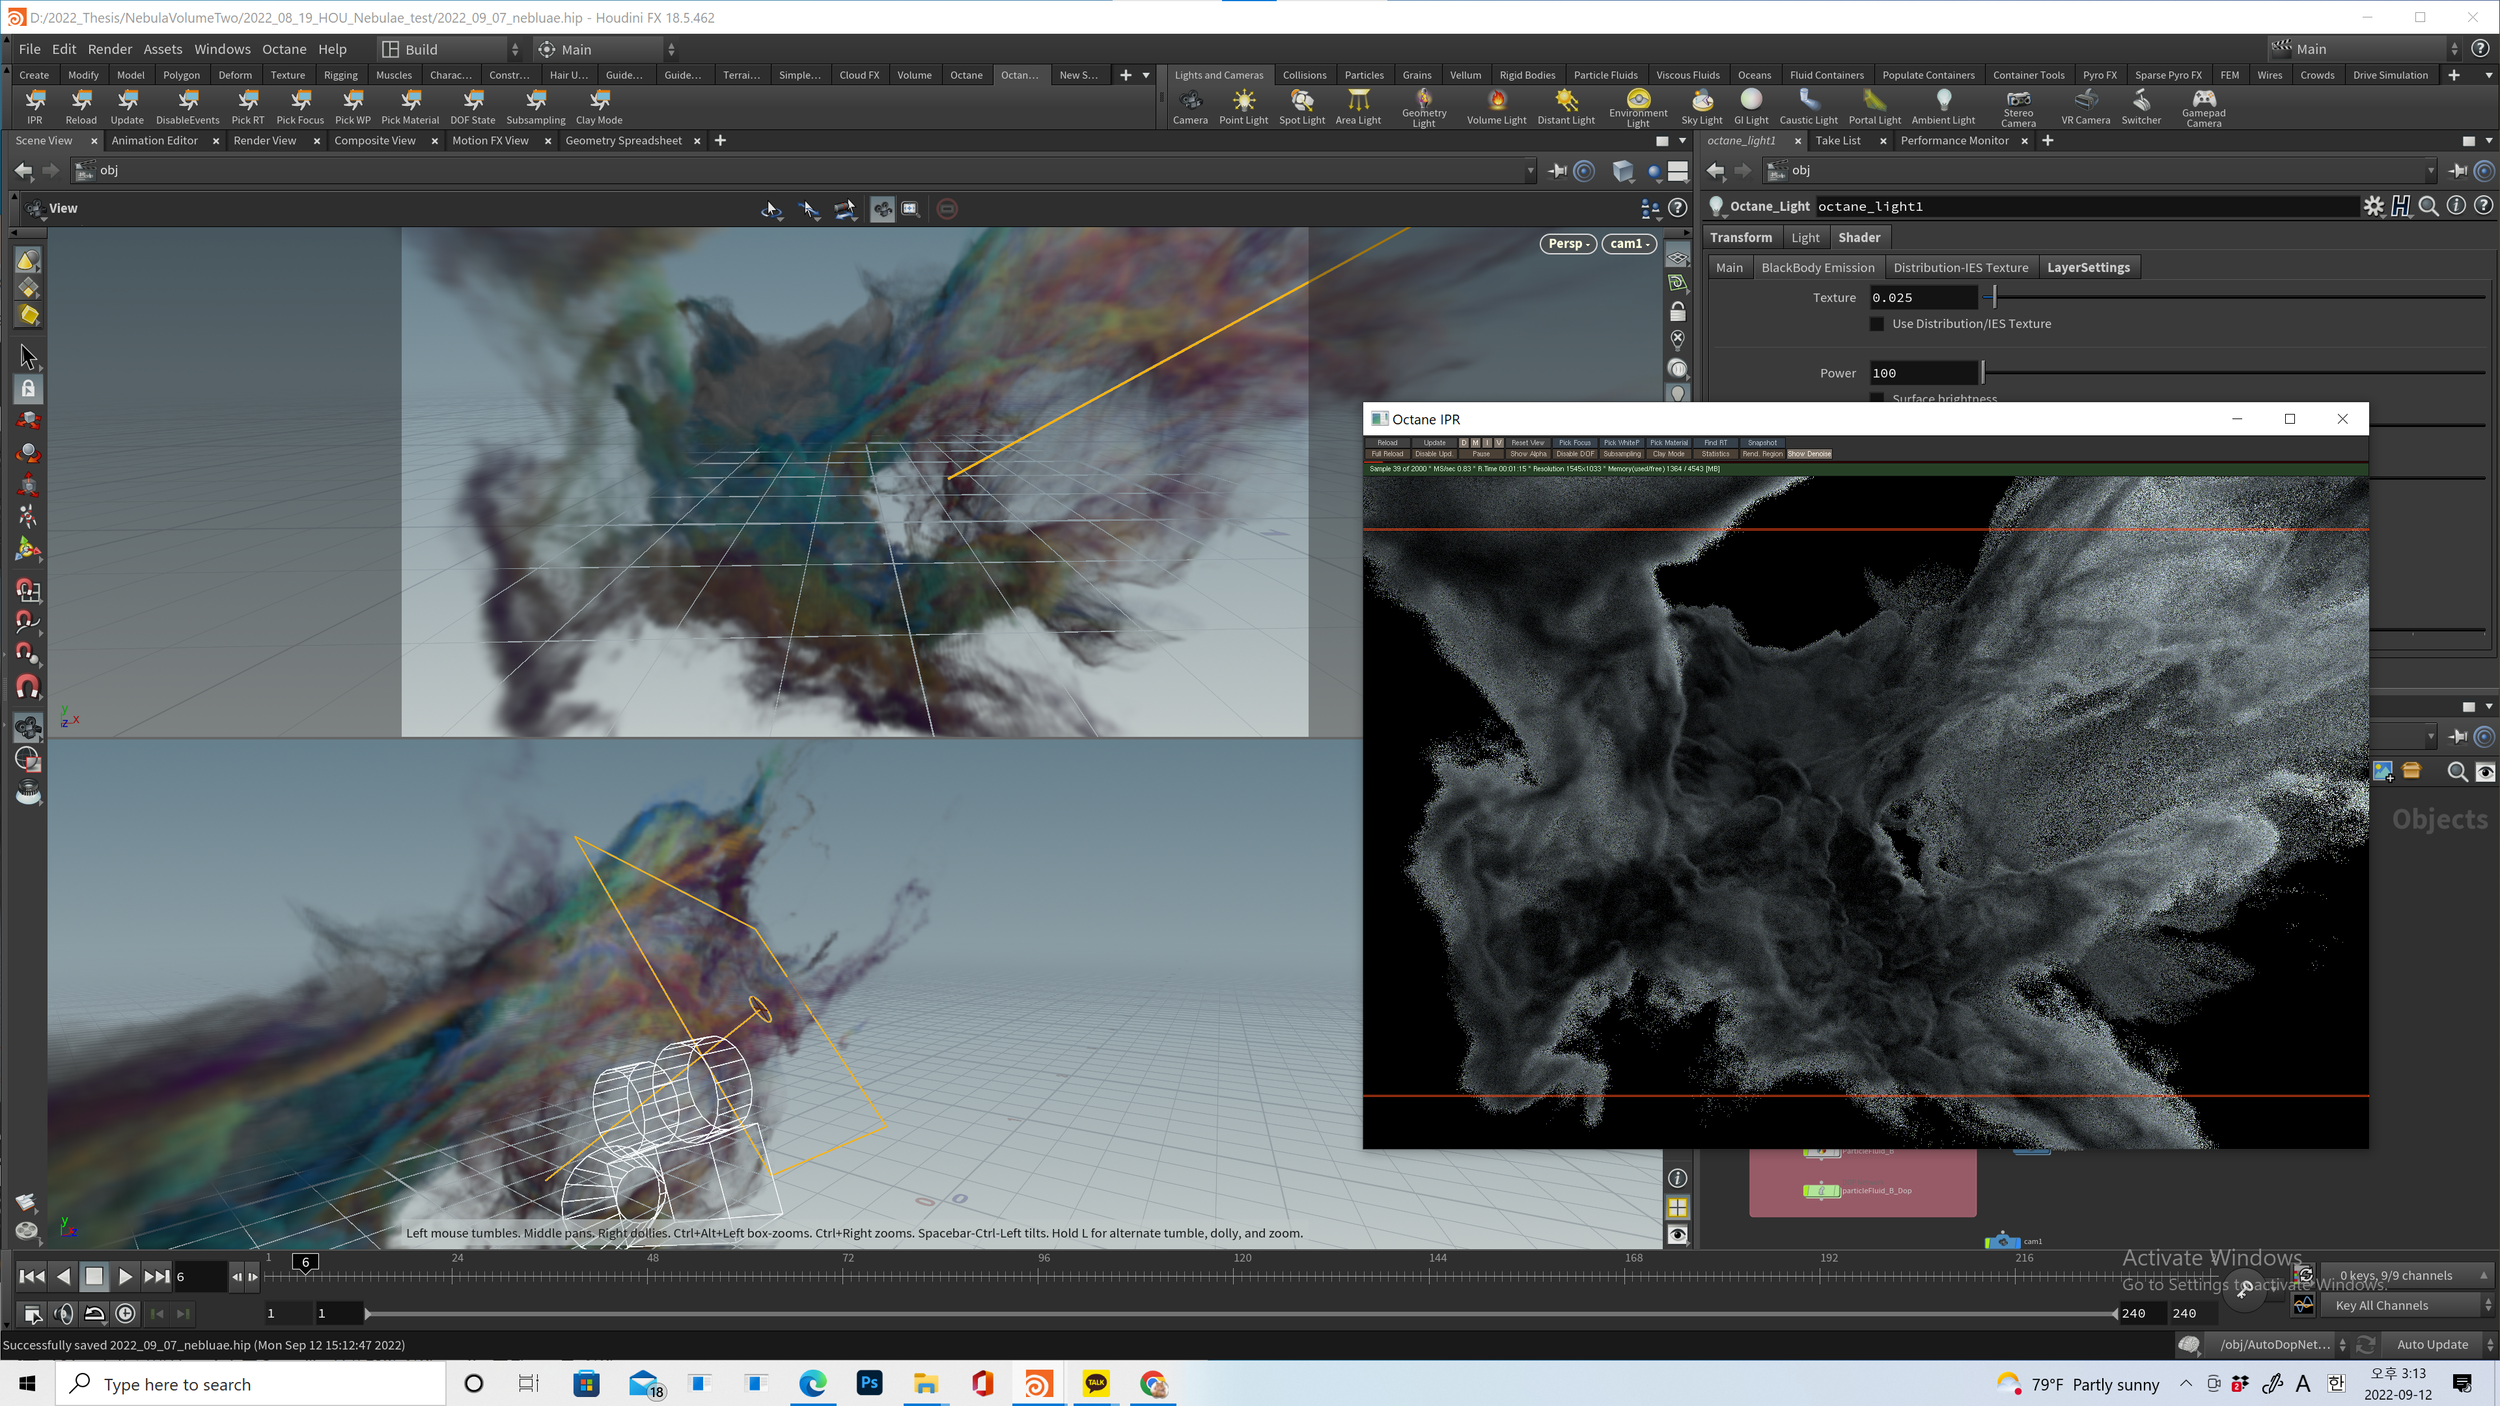Enable Use Distribution/IES Texture checkbox
The image size is (2500, 1406).
(x=1877, y=324)
